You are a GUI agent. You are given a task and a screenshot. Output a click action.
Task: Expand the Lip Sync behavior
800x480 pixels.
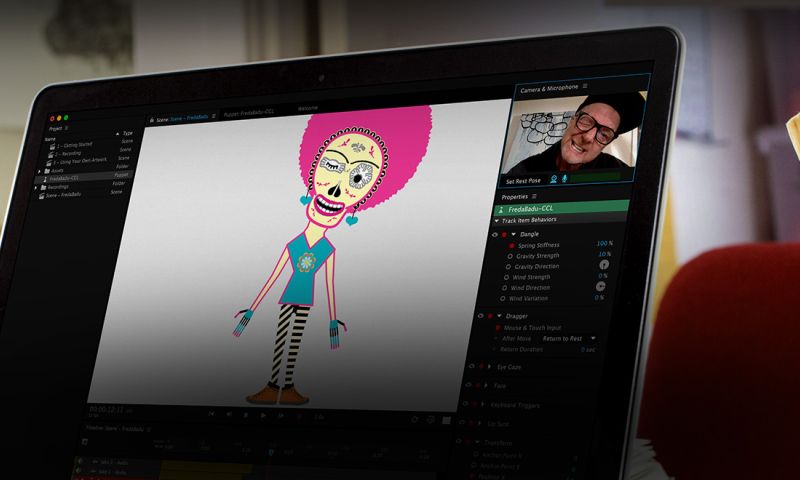point(479,423)
